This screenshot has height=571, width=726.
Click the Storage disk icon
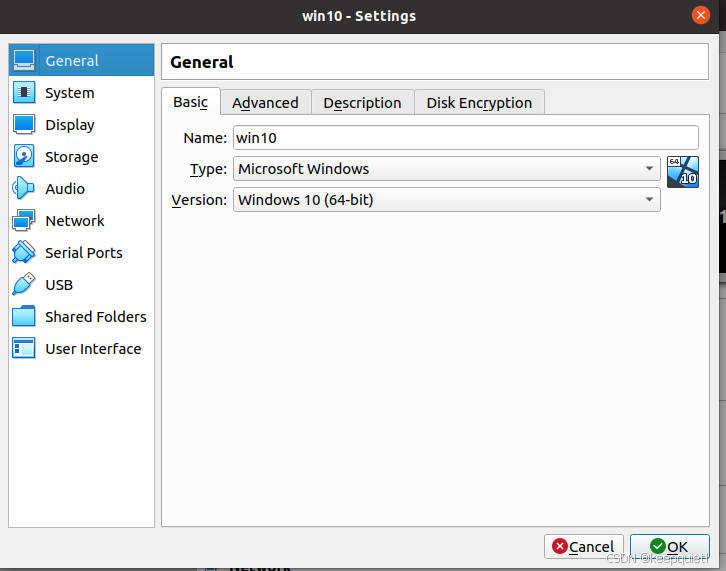25,156
